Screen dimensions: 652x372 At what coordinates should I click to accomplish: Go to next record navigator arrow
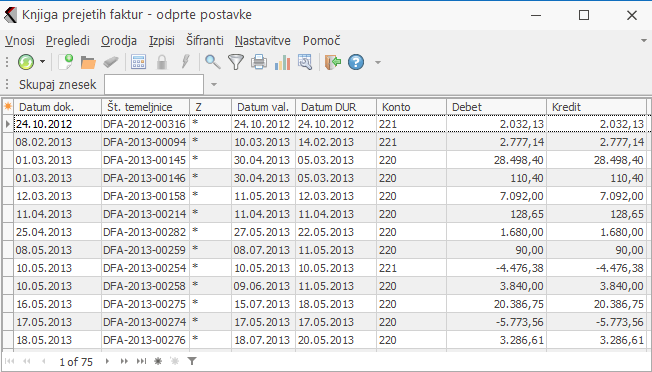point(107,361)
